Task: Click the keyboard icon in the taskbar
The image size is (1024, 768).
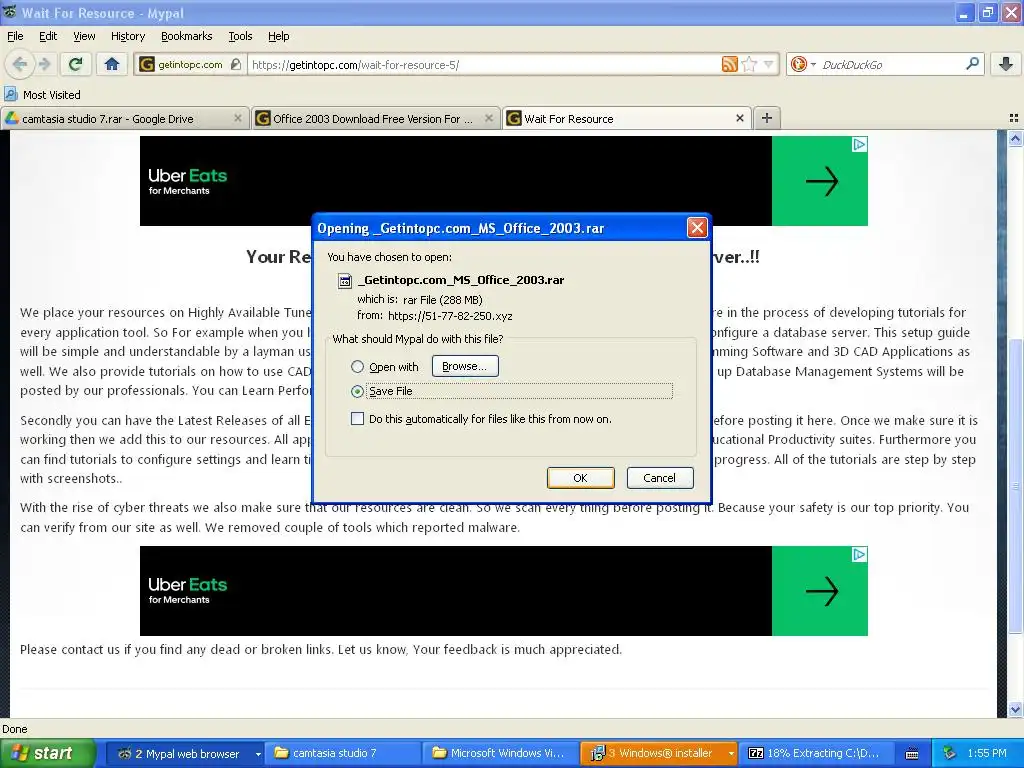Action: pyautogui.click(x=912, y=754)
